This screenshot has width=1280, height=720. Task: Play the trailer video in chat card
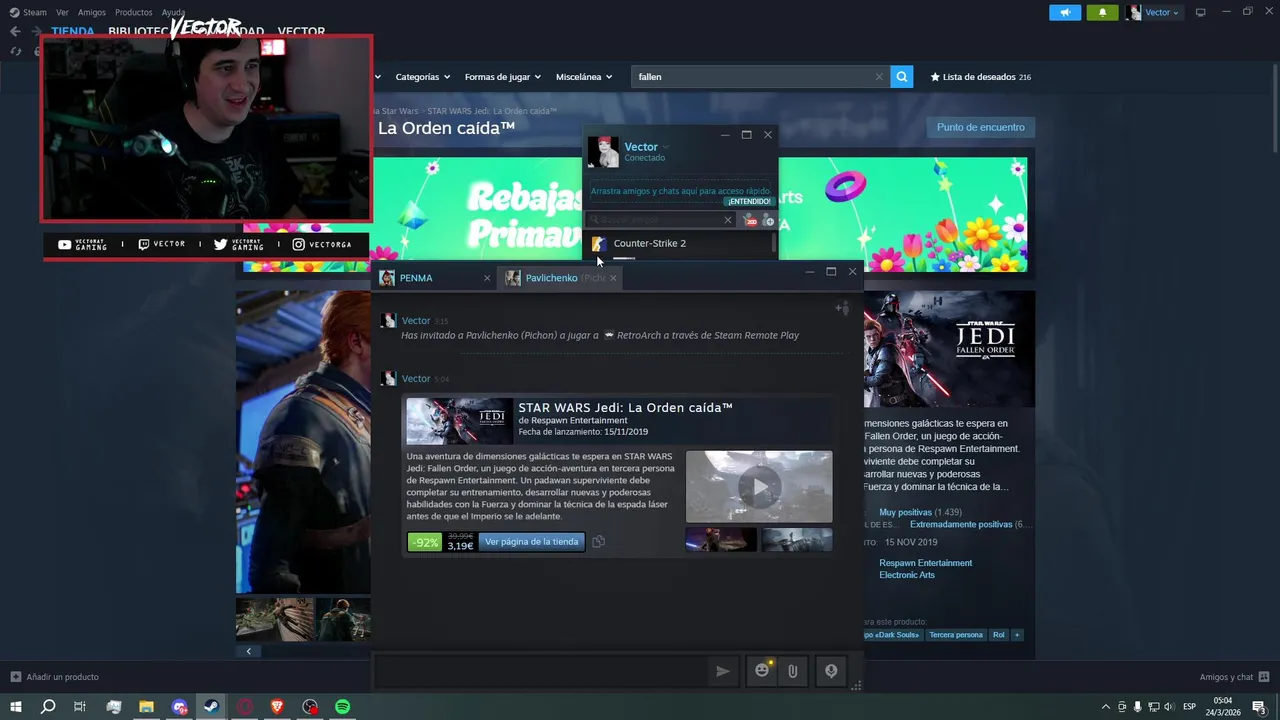[759, 487]
